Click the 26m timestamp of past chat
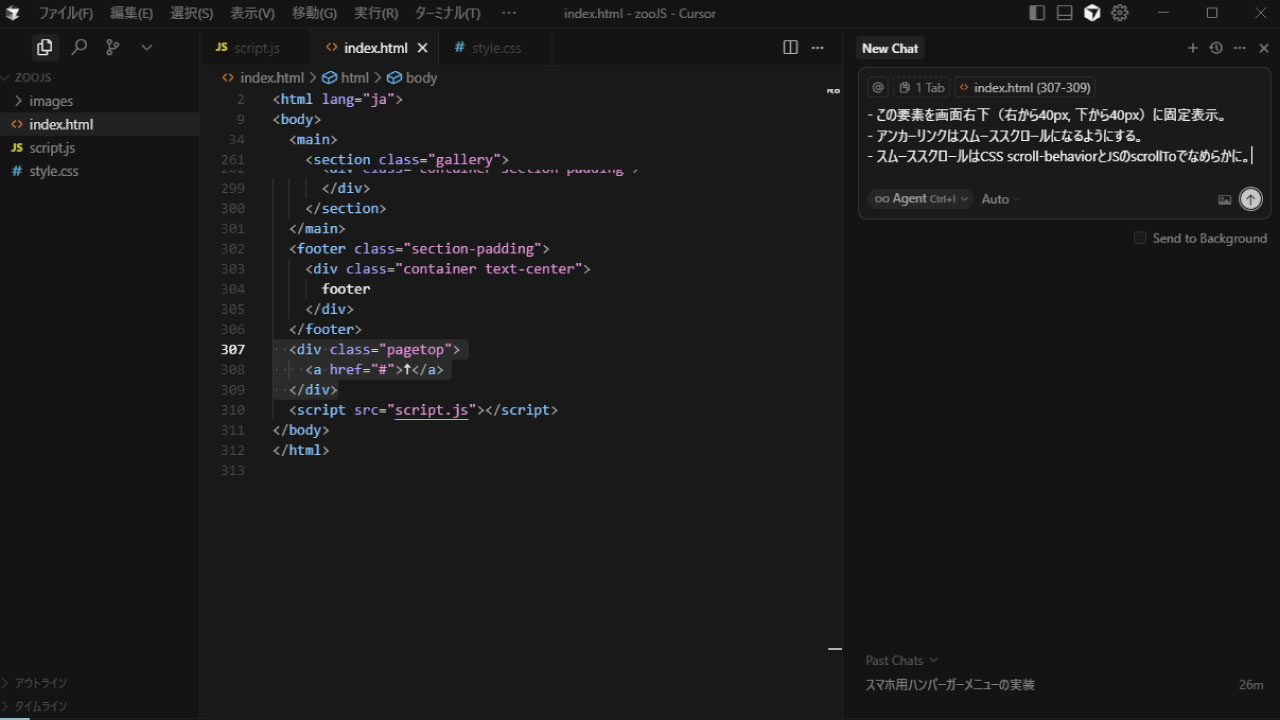 1251,685
